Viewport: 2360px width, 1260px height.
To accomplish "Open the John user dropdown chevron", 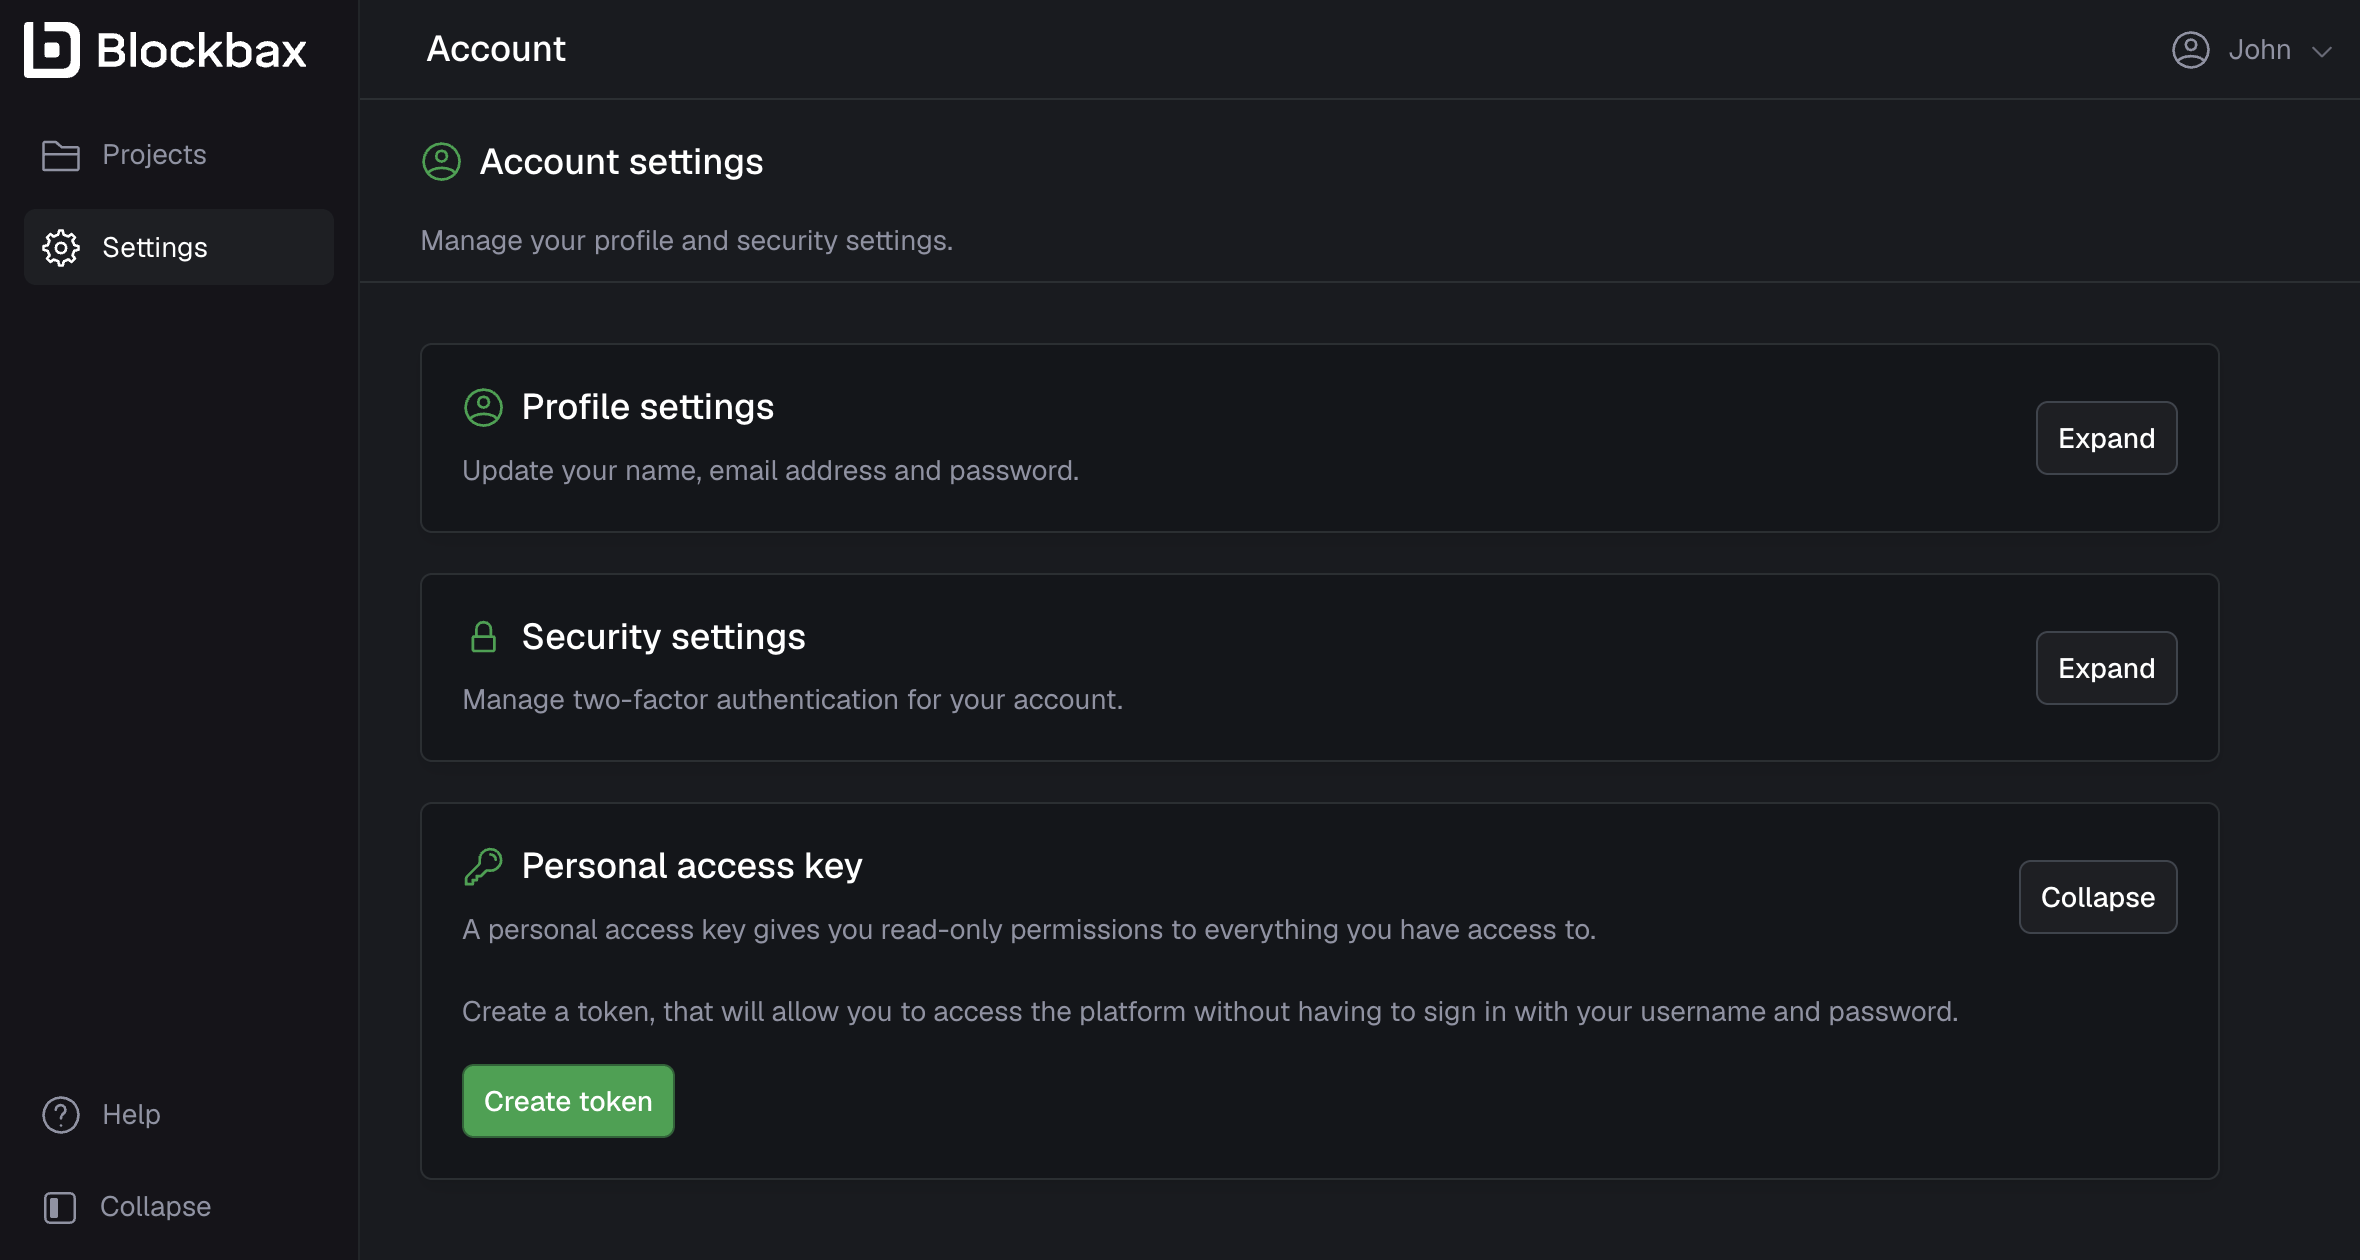I will point(2322,51).
